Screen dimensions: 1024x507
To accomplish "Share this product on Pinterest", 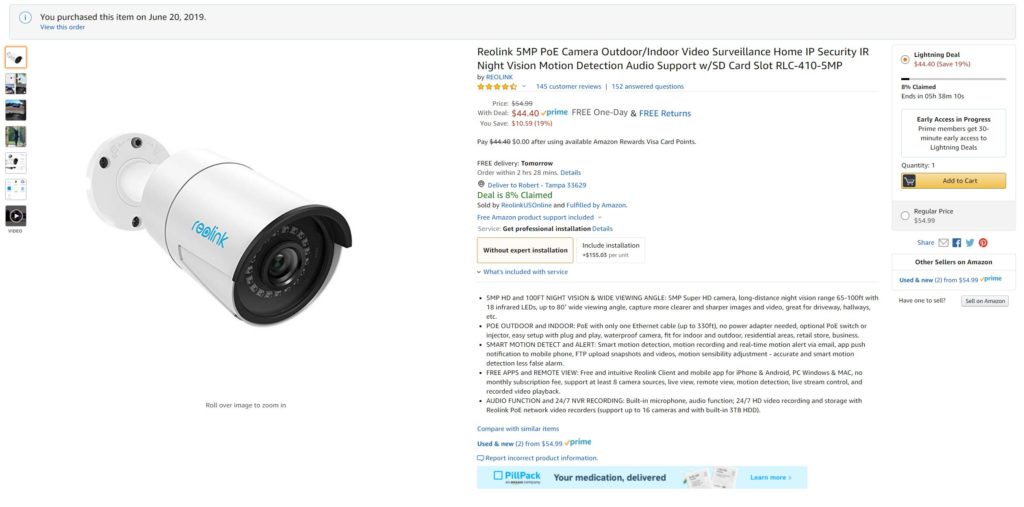I will tap(983, 242).
